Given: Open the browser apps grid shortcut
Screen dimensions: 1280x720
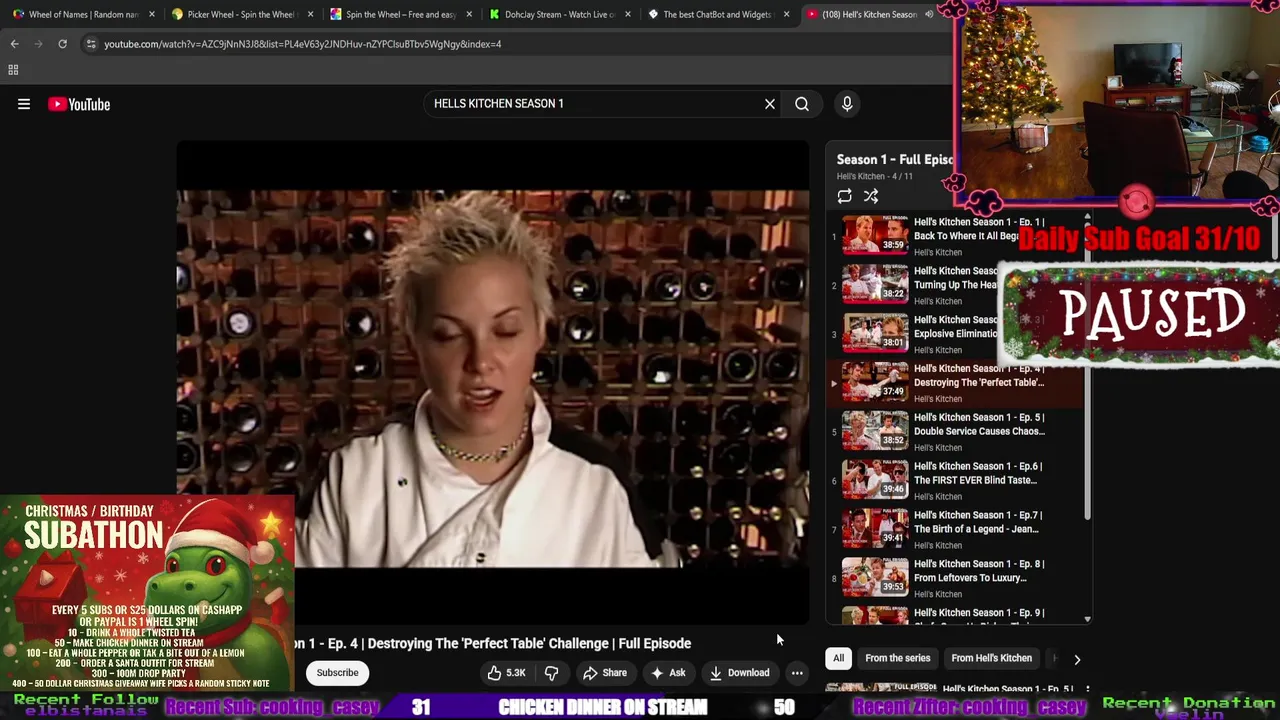Looking at the screenshot, I should [13, 70].
